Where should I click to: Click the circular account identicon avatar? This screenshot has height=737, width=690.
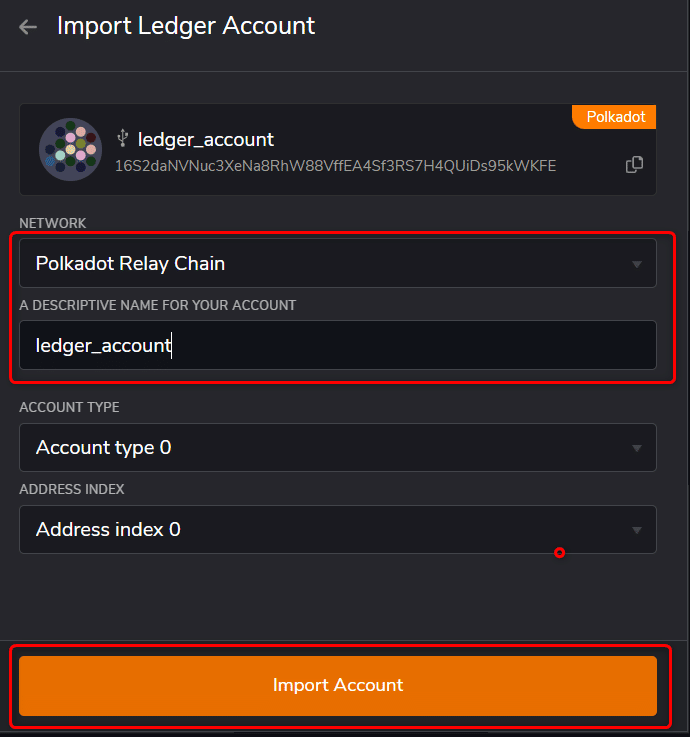click(x=70, y=150)
